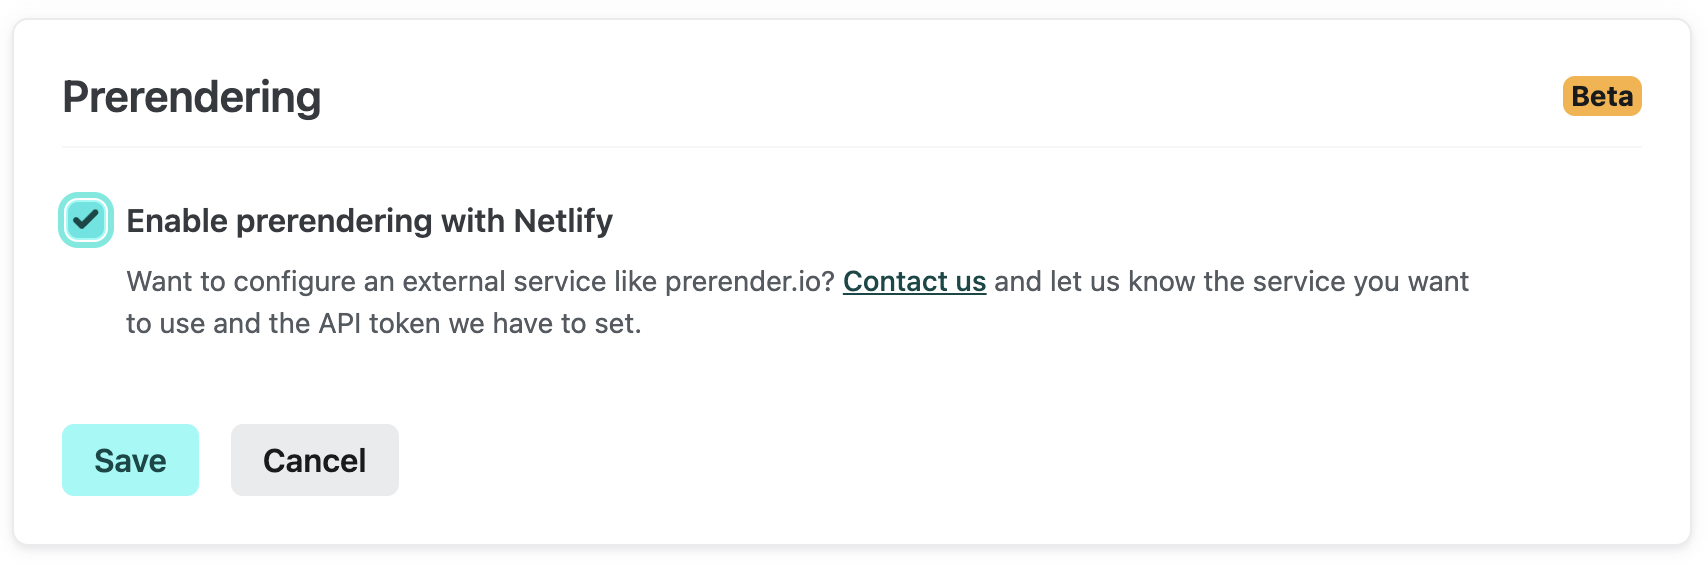Cancel the prerendering changes
This screenshot has width=1708, height=568.
tap(314, 460)
